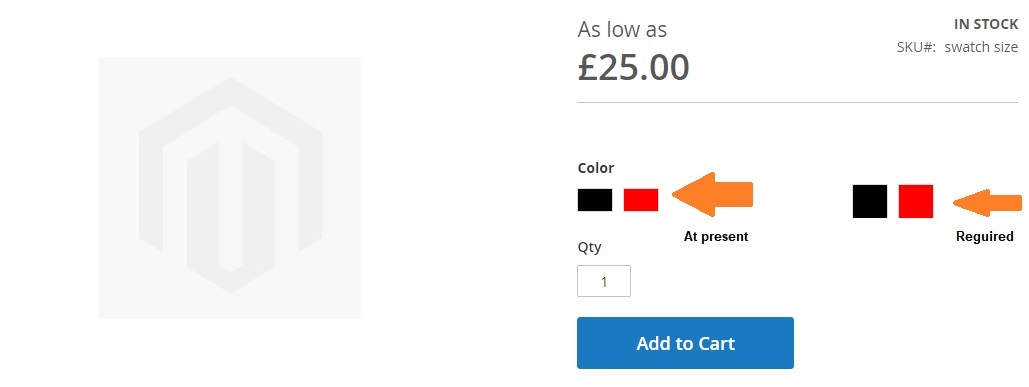Select the swatch size SKU value
1029x387 pixels.
[x=981, y=47]
